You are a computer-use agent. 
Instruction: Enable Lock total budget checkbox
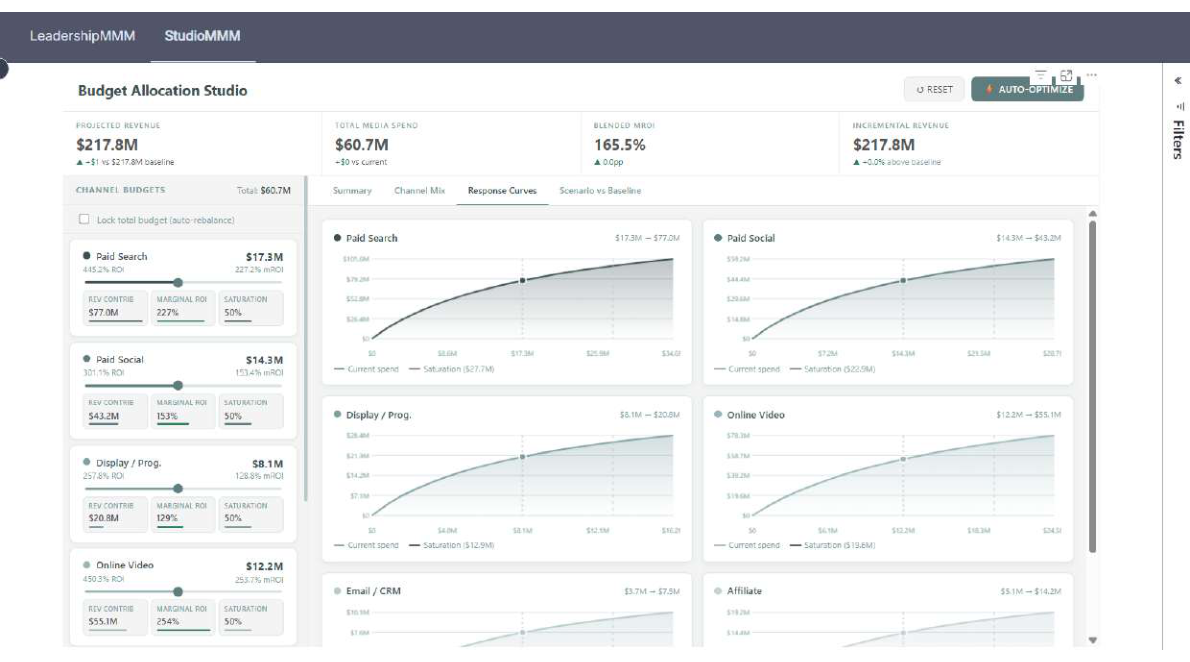(x=84, y=219)
